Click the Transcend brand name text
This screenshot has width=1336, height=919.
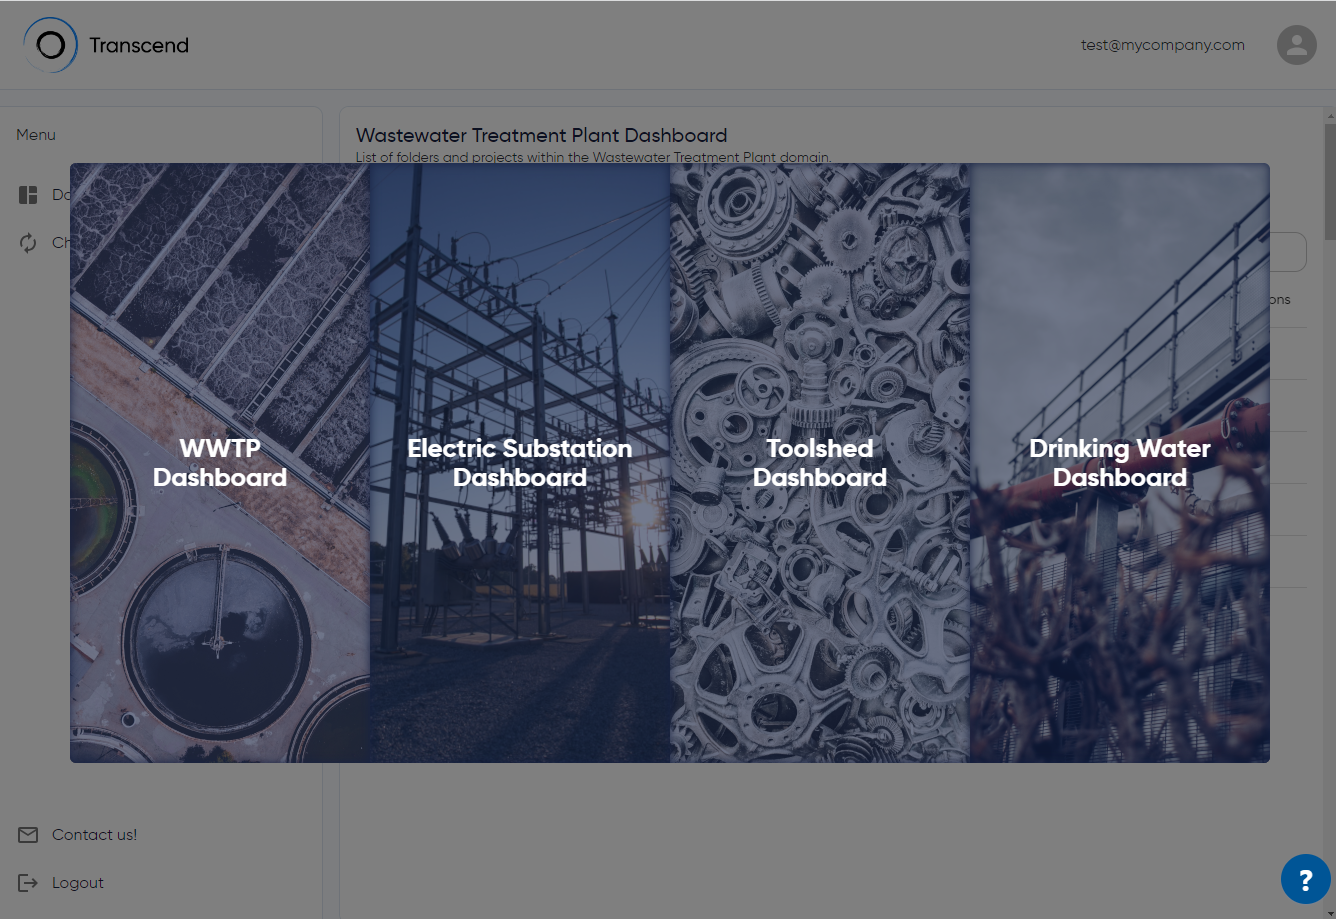tap(139, 45)
